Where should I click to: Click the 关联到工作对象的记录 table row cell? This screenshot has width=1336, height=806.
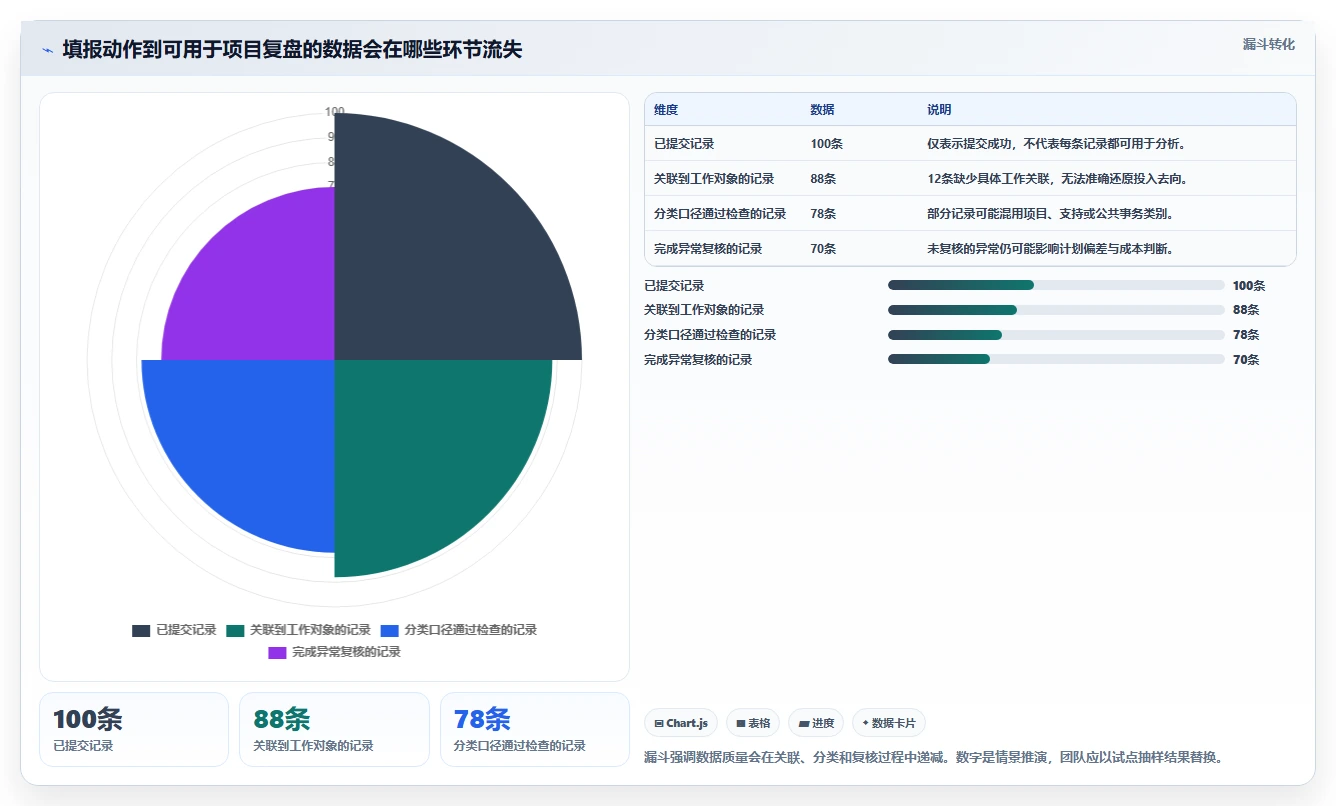[x=714, y=179]
